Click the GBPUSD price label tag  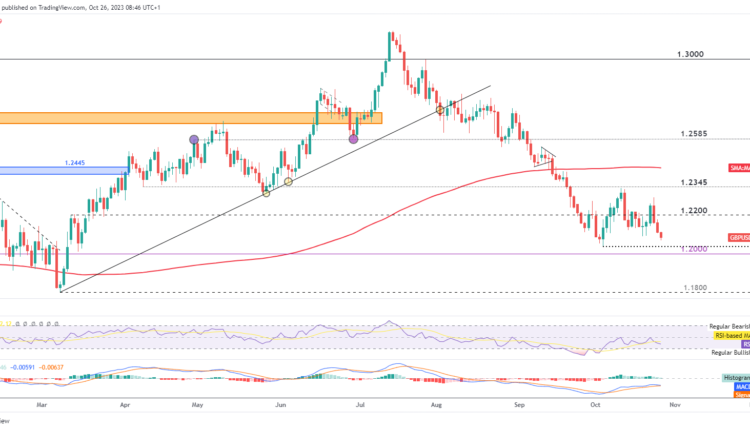coord(738,238)
